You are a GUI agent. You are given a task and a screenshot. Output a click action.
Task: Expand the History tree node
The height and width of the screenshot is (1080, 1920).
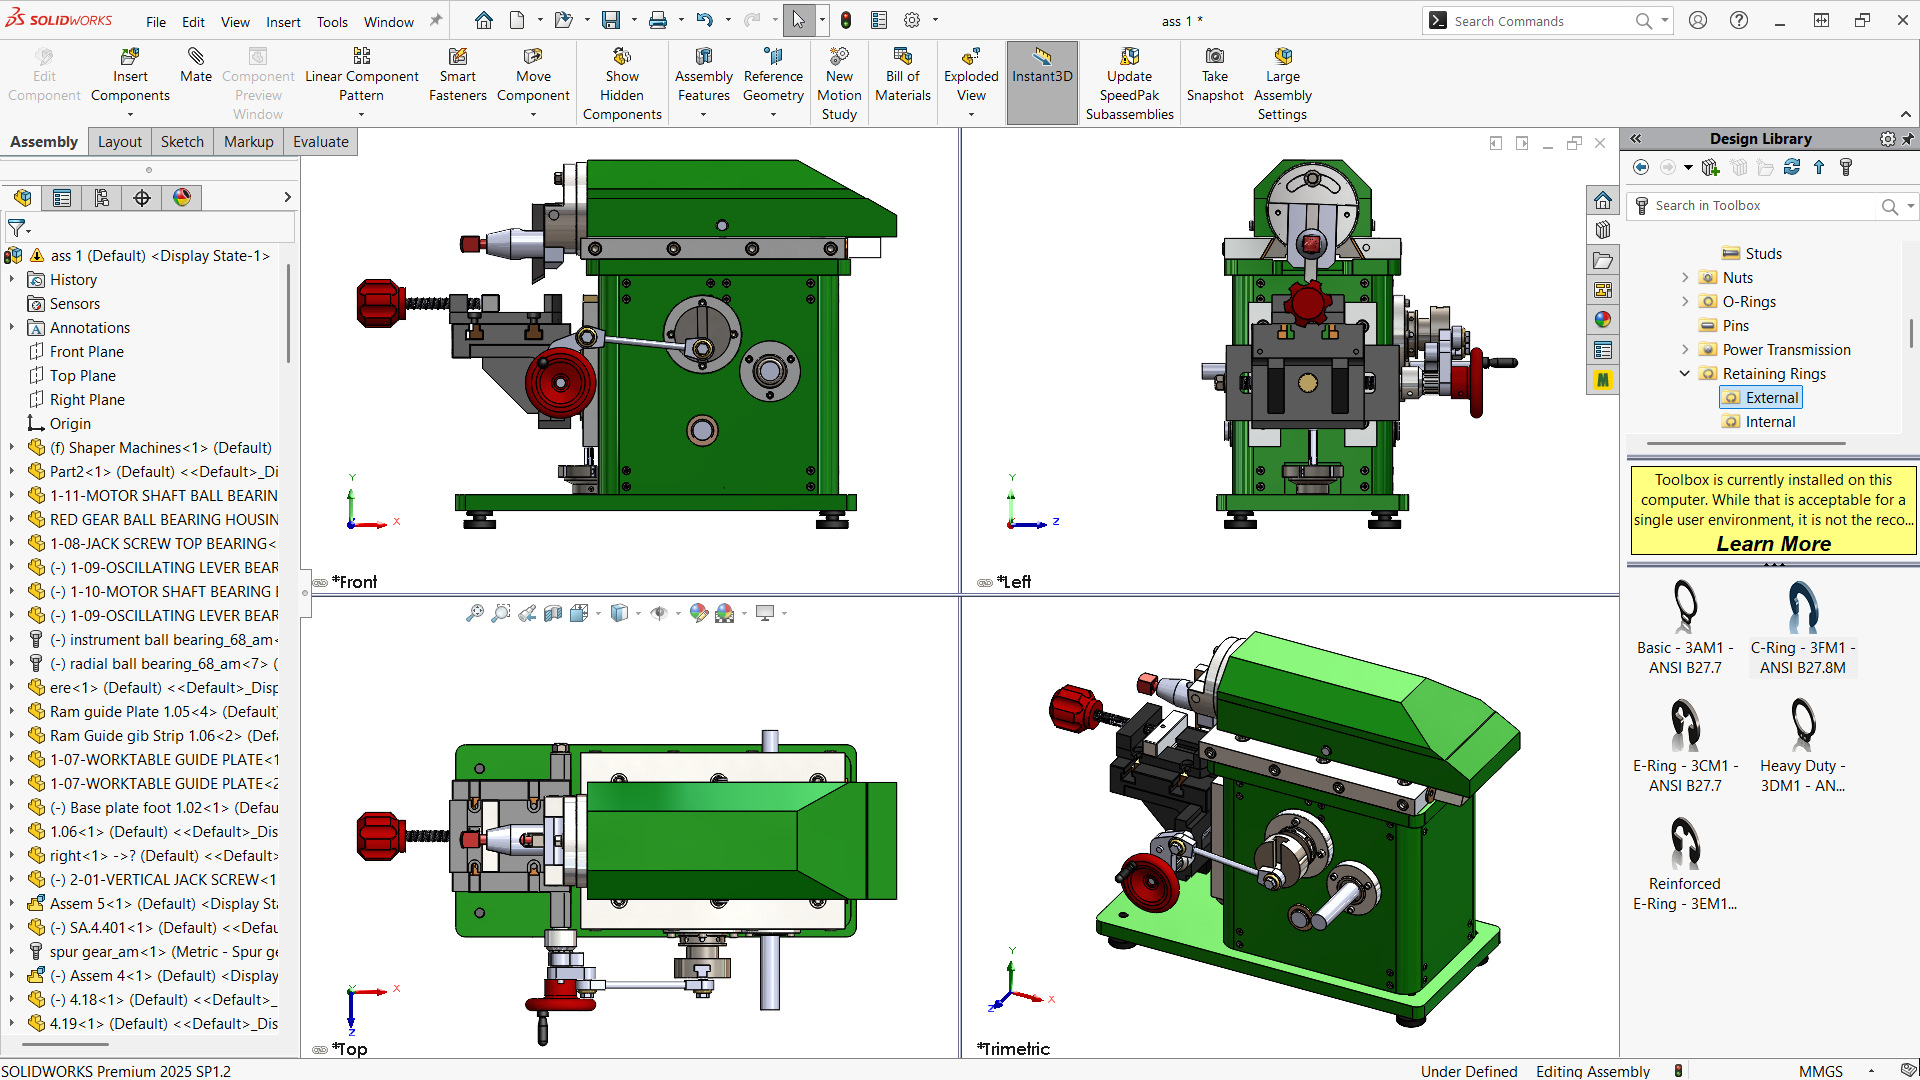(x=12, y=280)
